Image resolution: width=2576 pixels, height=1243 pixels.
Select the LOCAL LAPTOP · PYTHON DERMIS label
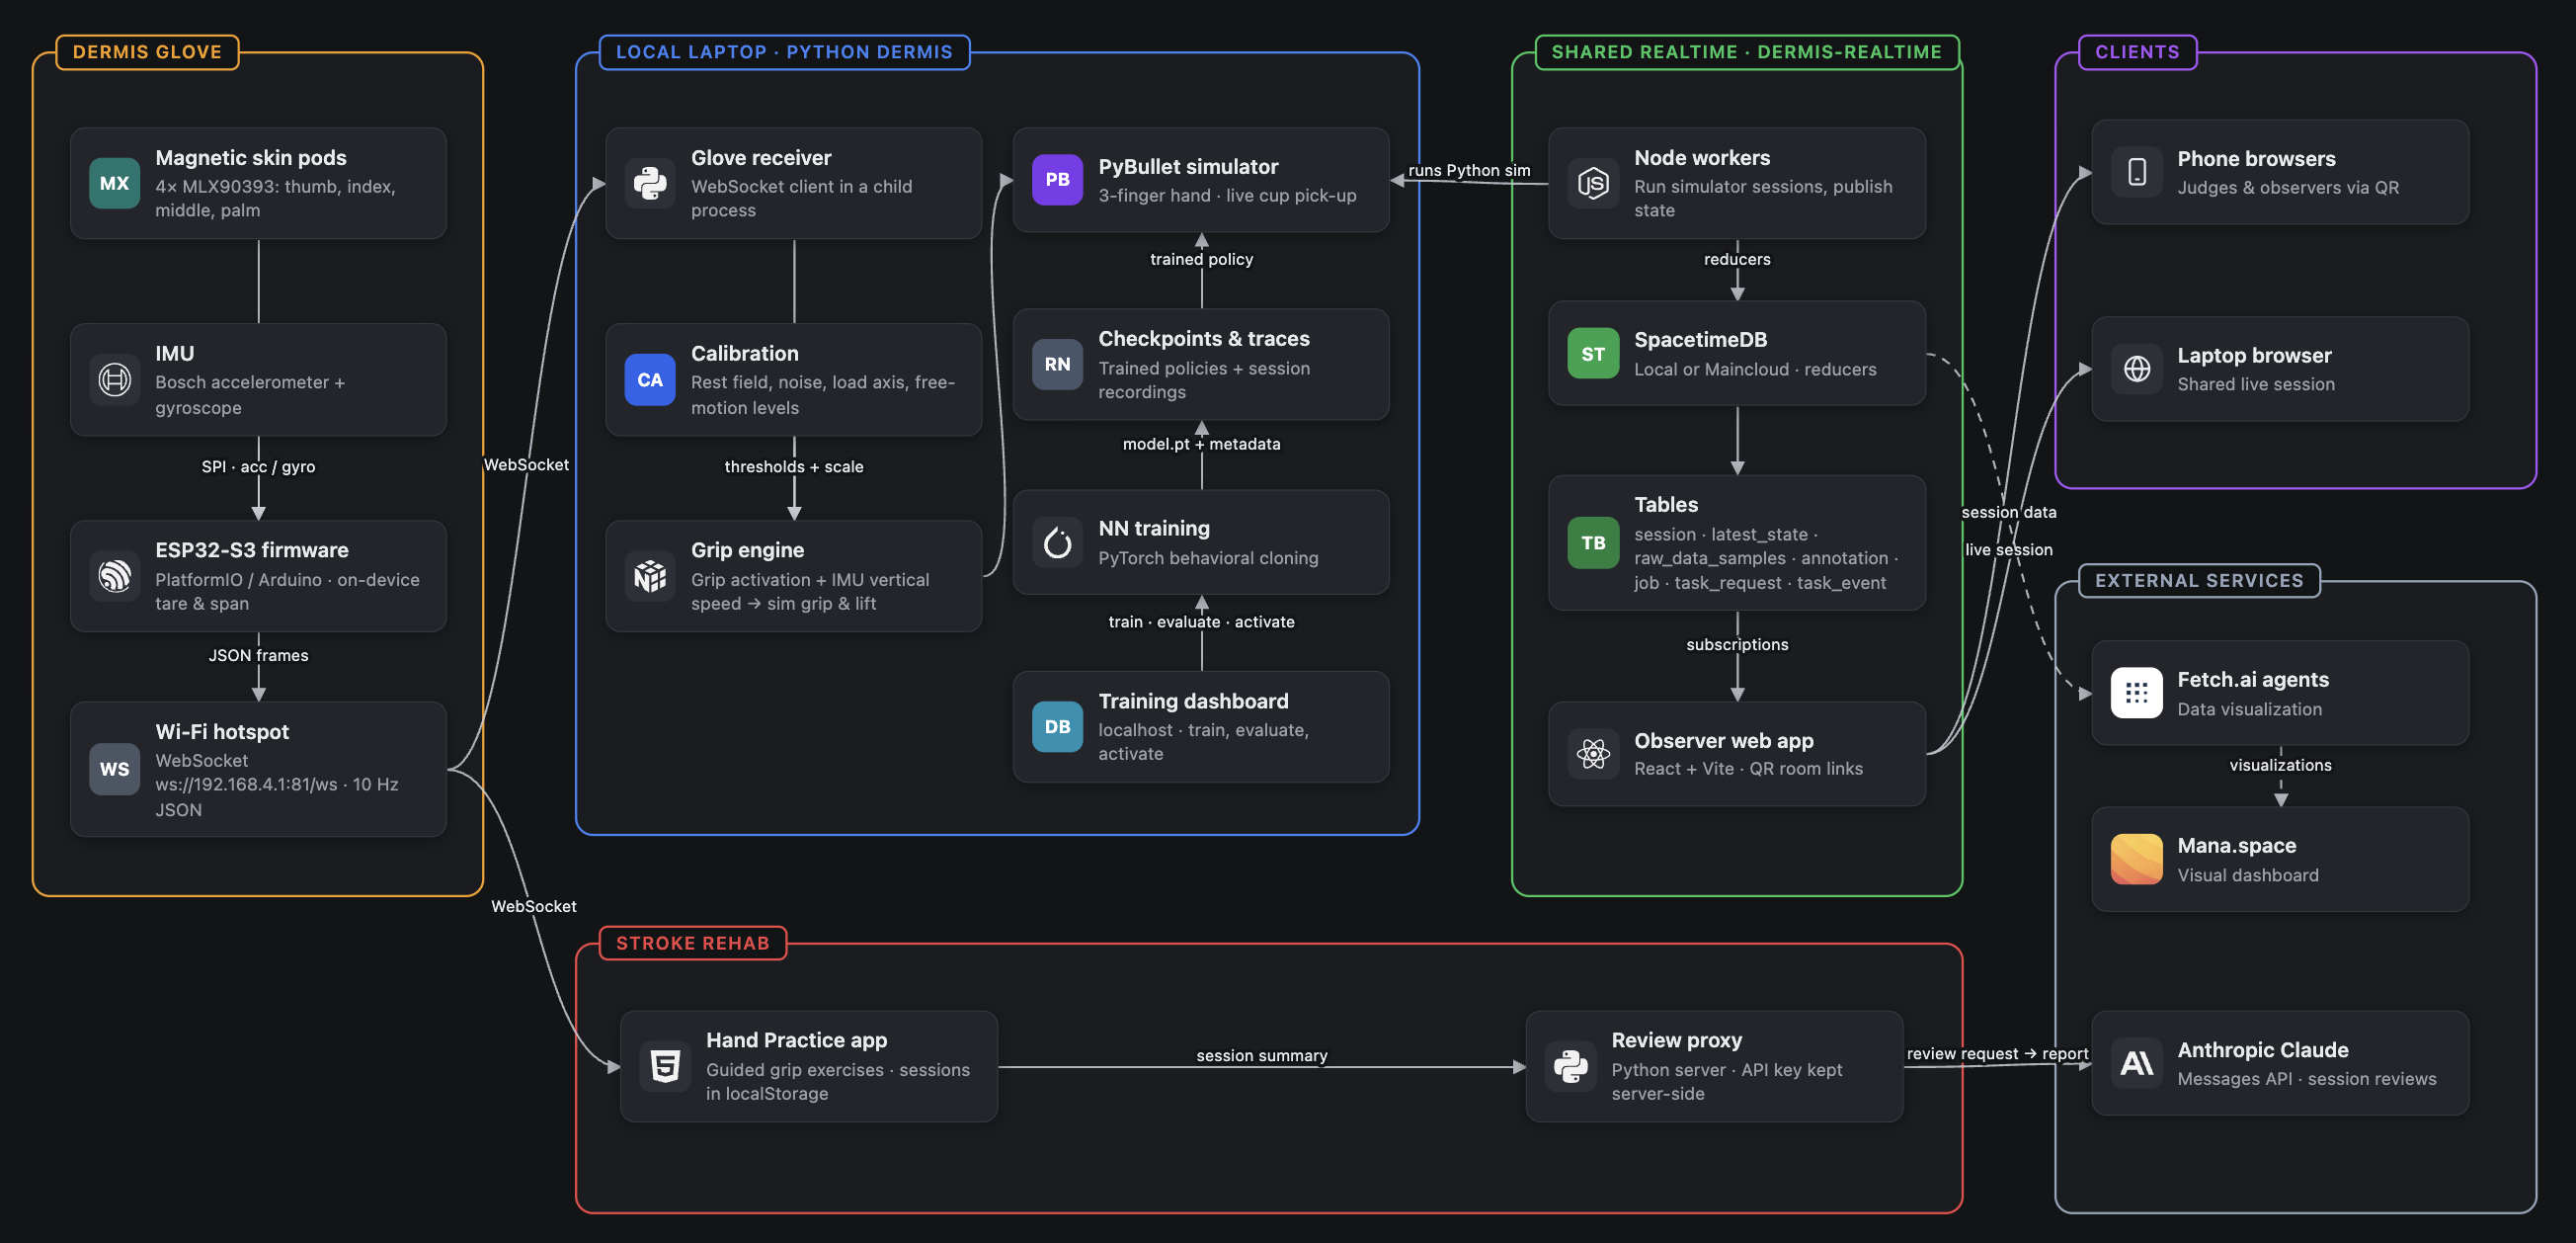click(x=784, y=52)
